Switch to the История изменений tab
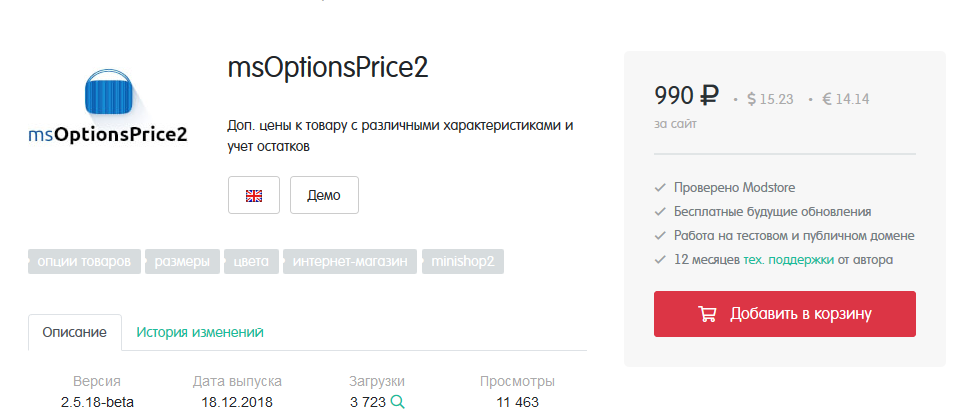This screenshot has width=960, height=419. (200, 332)
